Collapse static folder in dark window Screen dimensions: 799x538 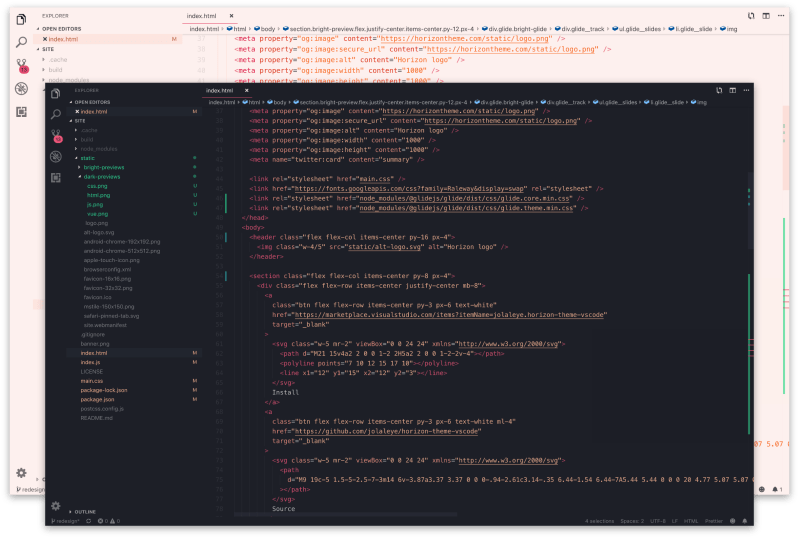point(85,158)
